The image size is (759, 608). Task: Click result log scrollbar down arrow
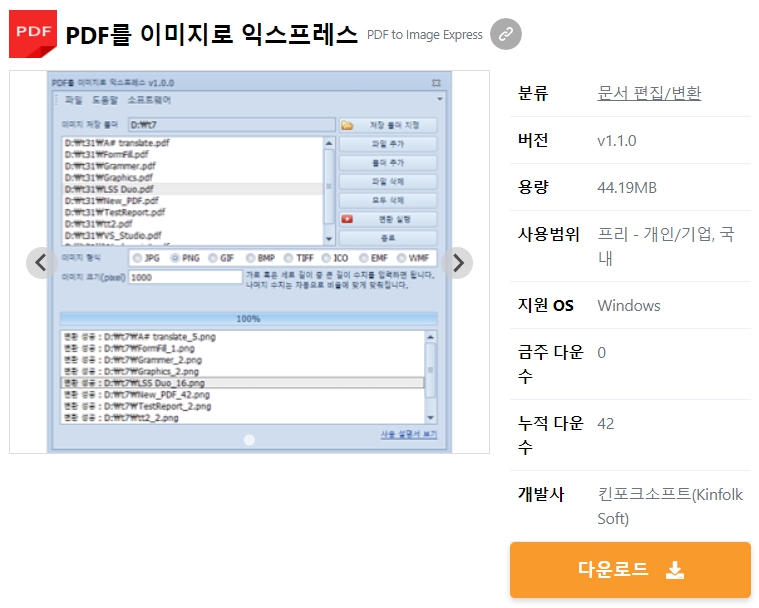[430, 418]
